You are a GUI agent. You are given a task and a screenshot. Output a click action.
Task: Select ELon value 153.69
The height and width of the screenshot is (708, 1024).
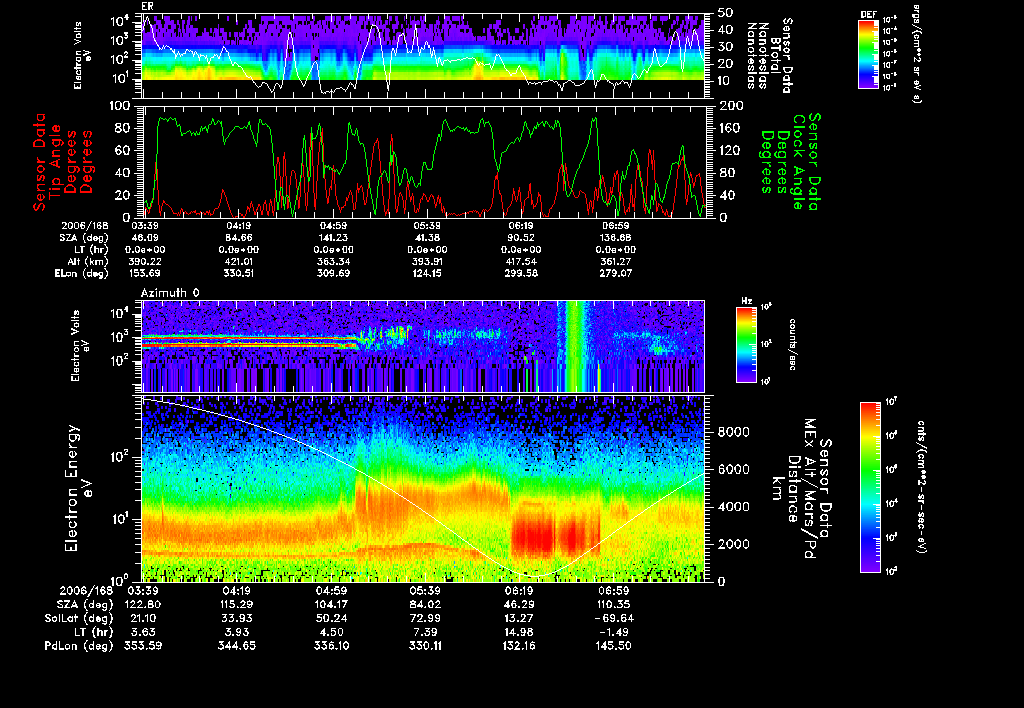click(145, 273)
